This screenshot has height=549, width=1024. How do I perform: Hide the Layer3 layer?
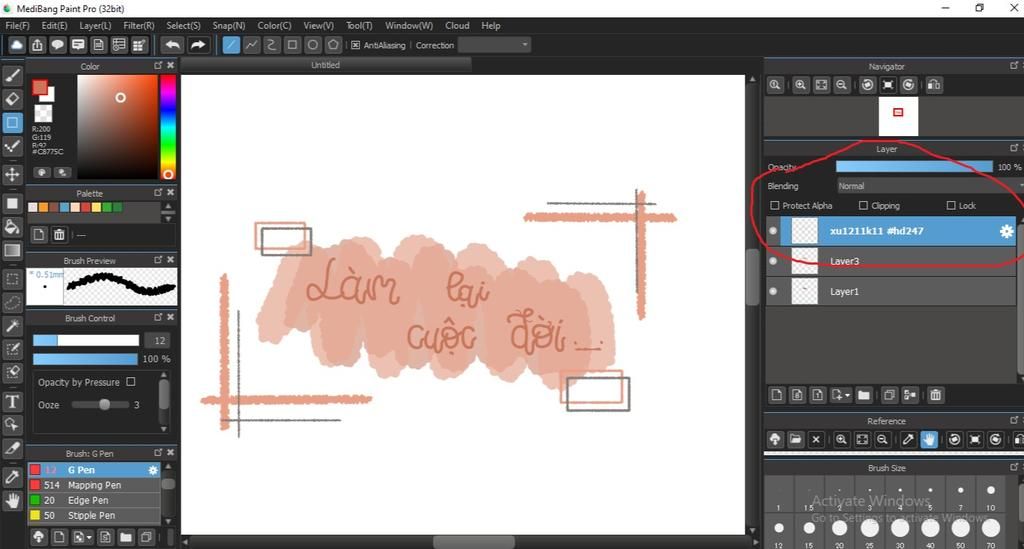(x=773, y=261)
